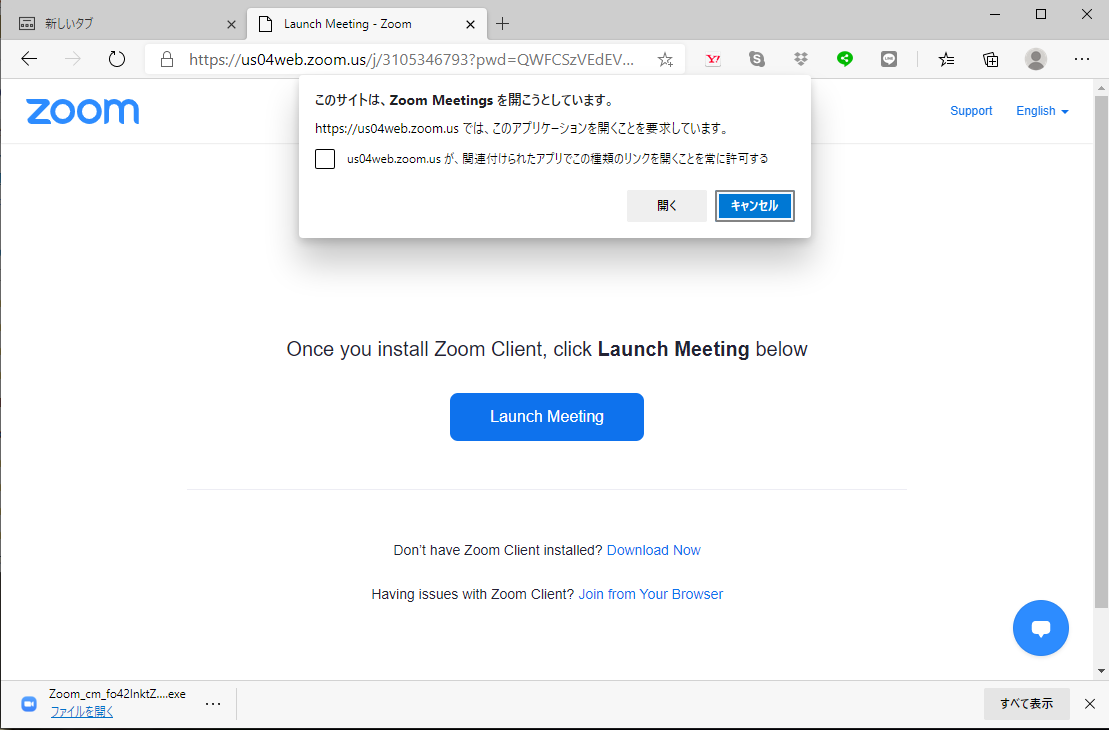Image resolution: width=1109 pixels, height=730 pixels.
Task: Click Join from Your Browser link
Action: coord(651,594)
